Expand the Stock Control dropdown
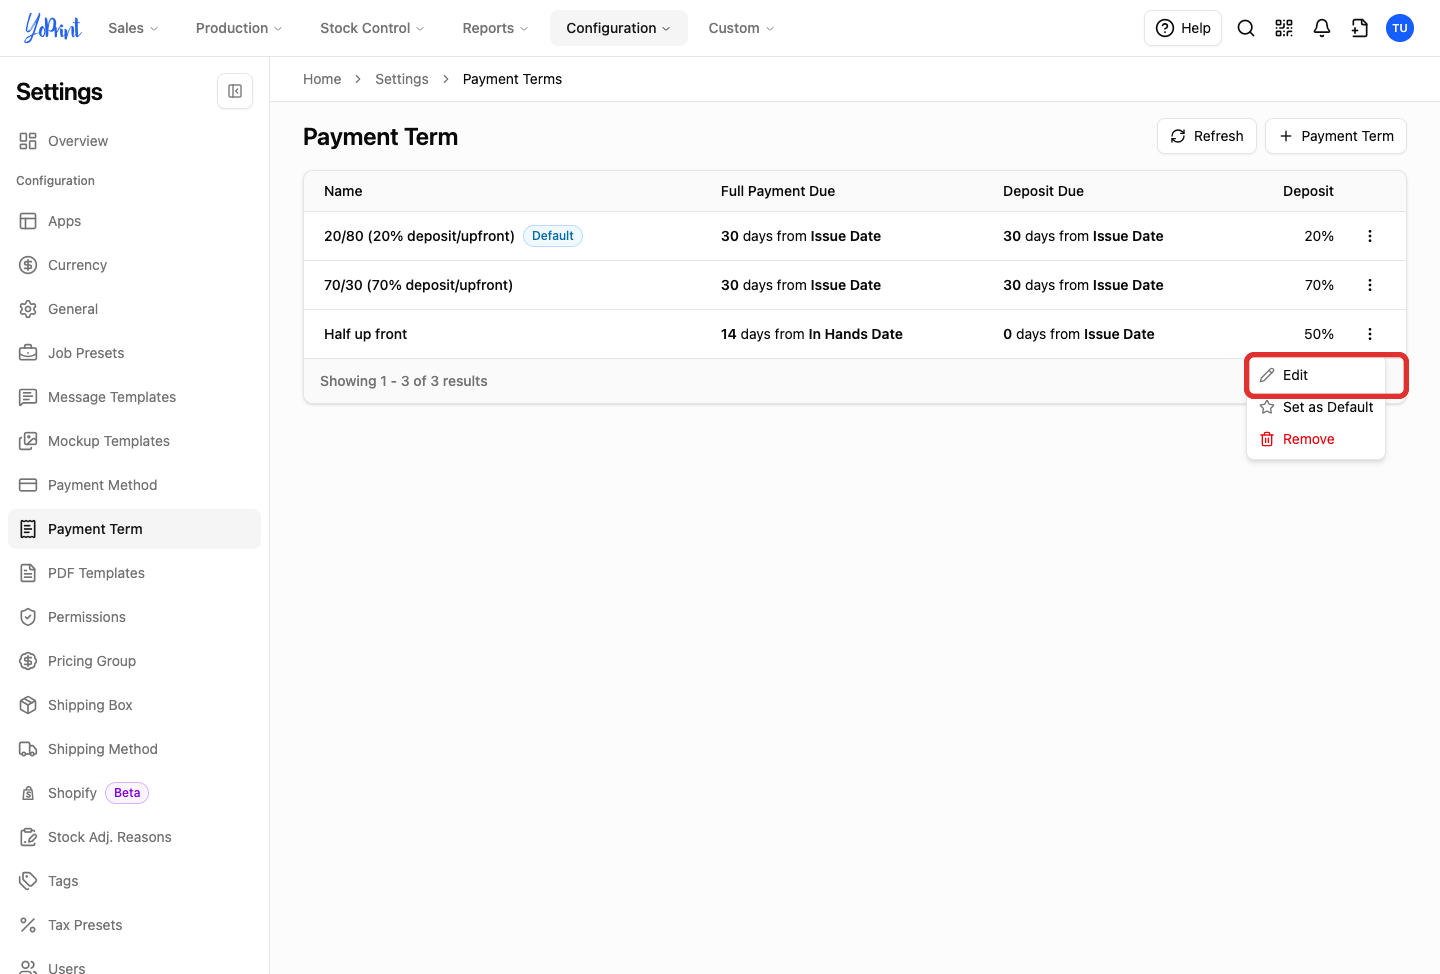This screenshot has width=1440, height=974. 372,28
